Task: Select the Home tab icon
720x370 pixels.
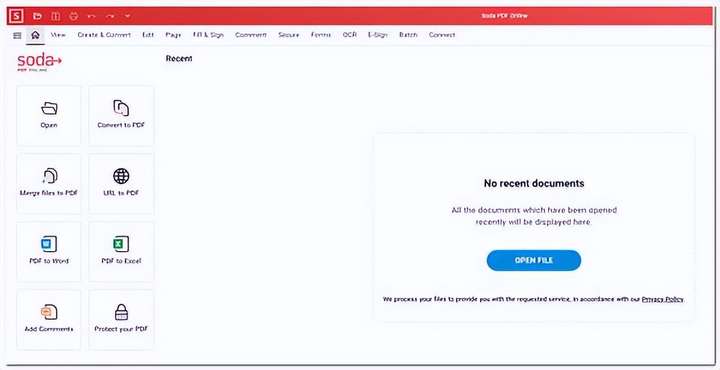Action: point(35,35)
